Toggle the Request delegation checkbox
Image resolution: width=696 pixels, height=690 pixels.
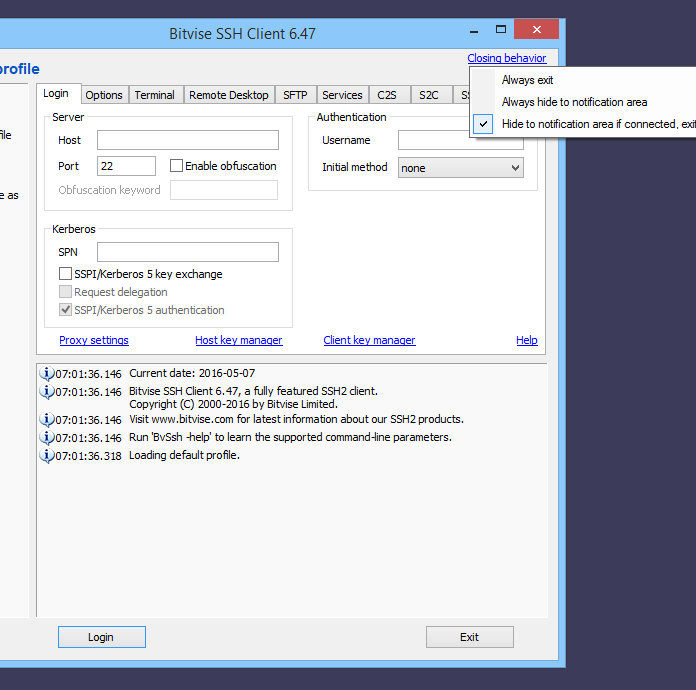pyautogui.click(x=65, y=292)
